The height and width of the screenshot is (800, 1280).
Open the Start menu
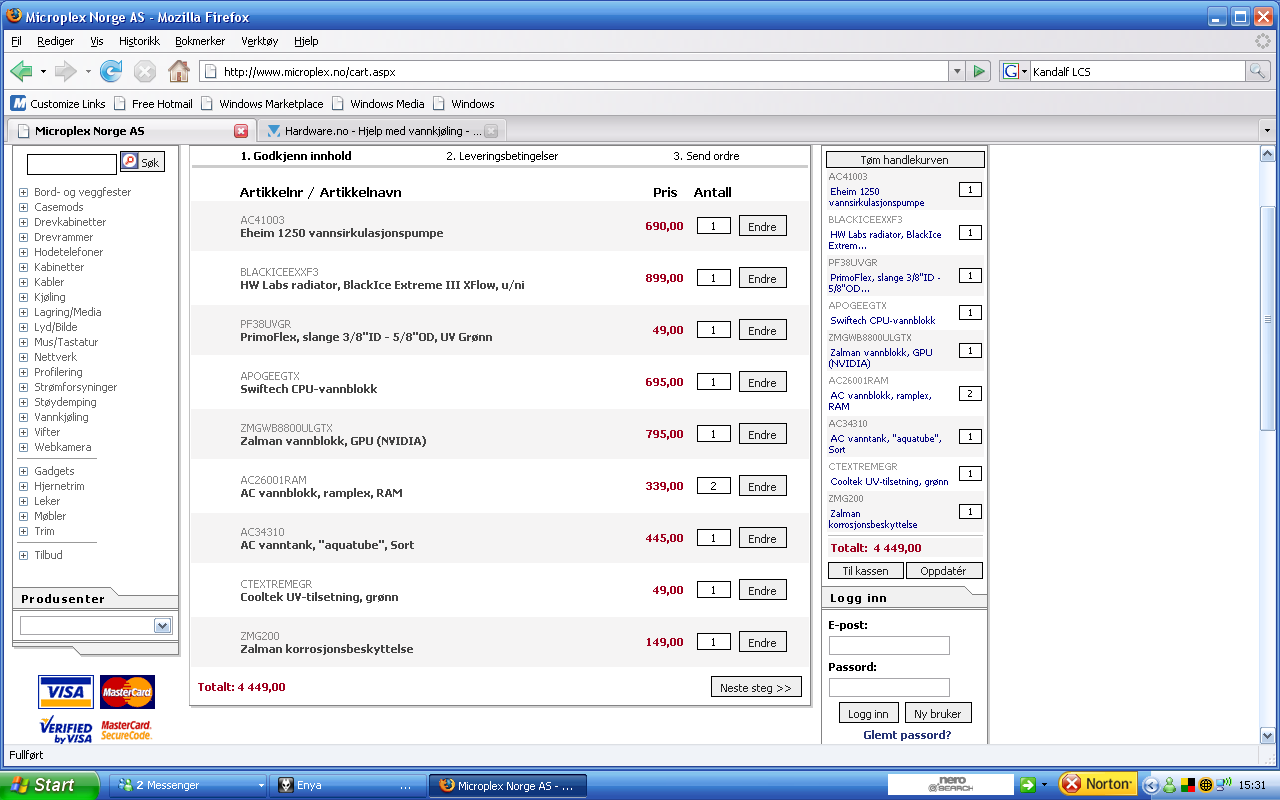click(x=49, y=785)
